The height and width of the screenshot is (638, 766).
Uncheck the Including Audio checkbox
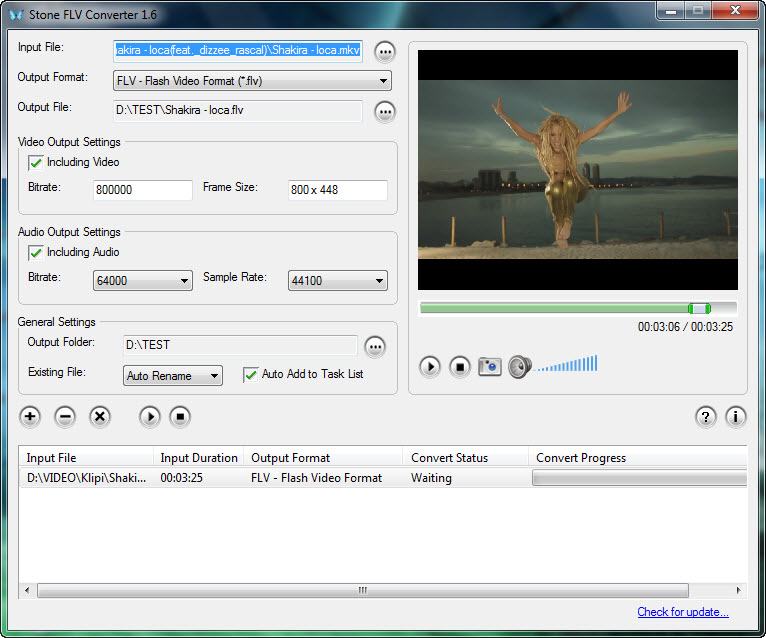(36, 252)
